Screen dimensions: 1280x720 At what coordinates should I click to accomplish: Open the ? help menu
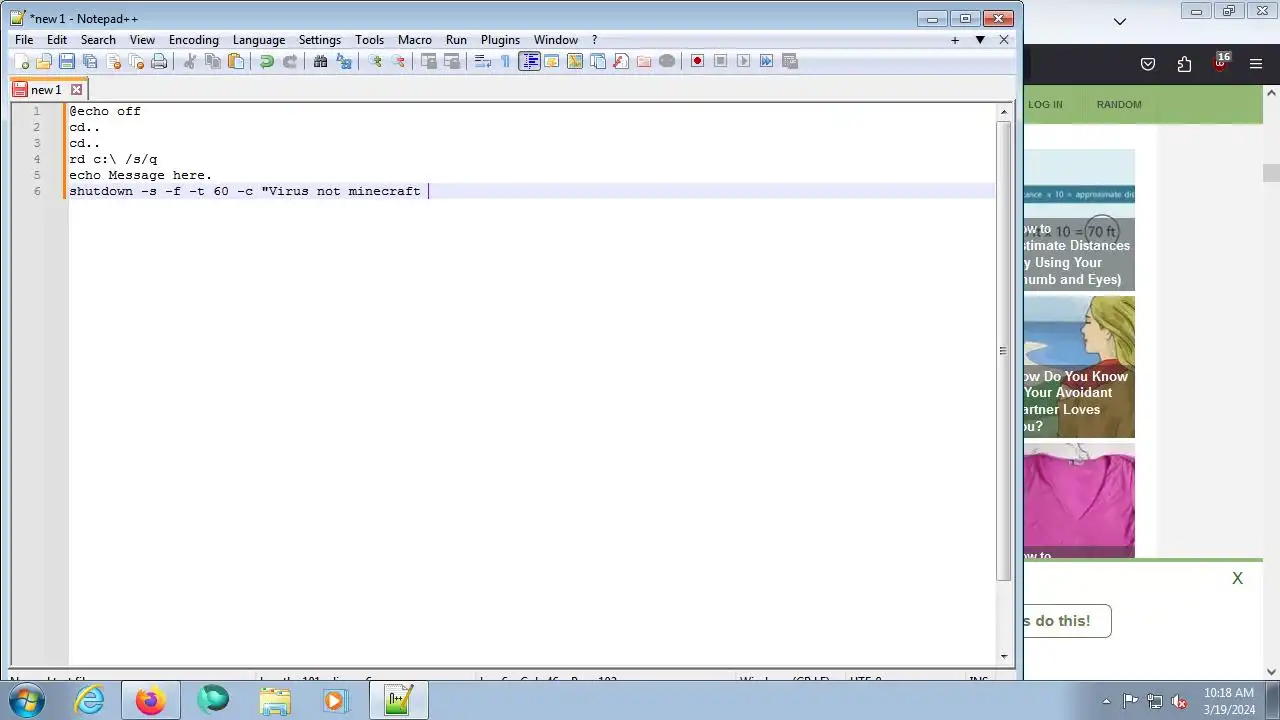594,40
